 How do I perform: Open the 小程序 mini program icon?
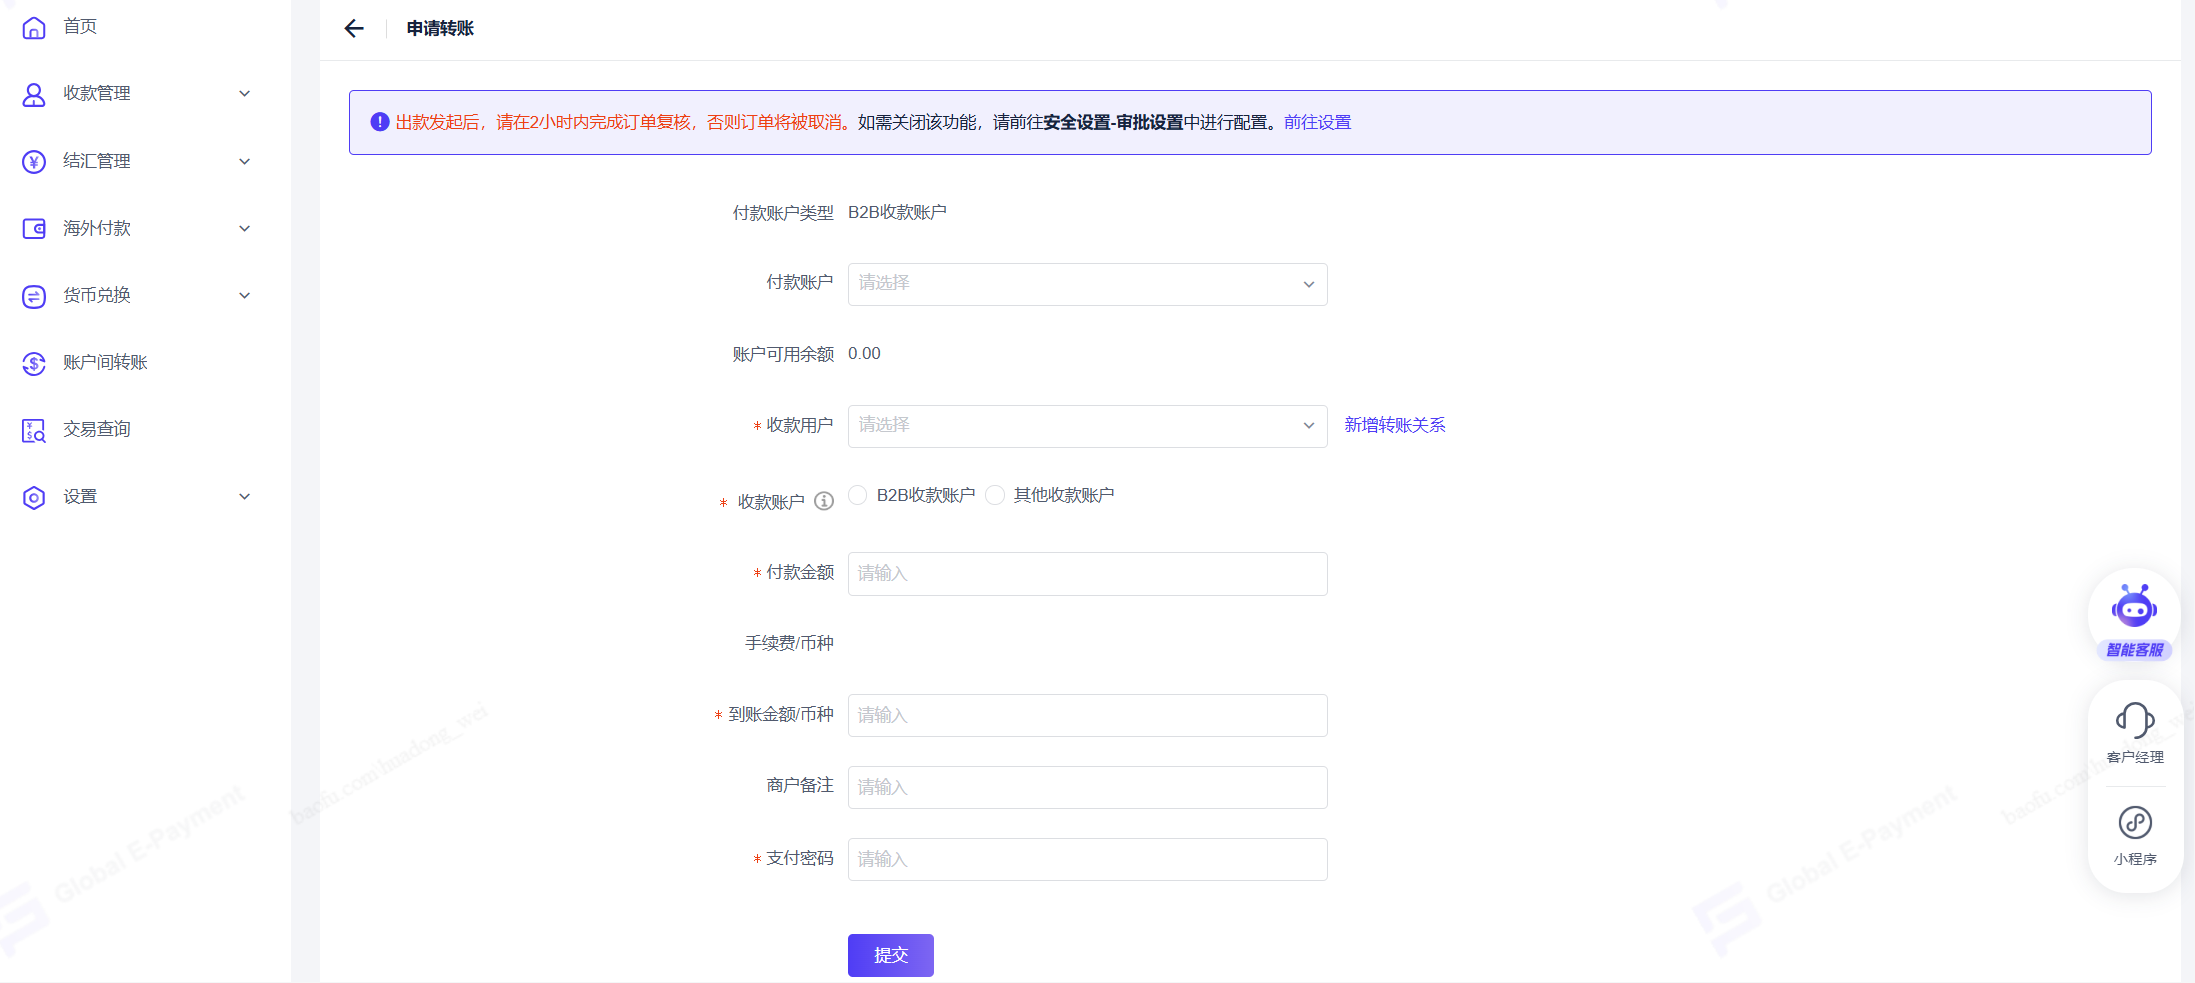(x=2134, y=823)
